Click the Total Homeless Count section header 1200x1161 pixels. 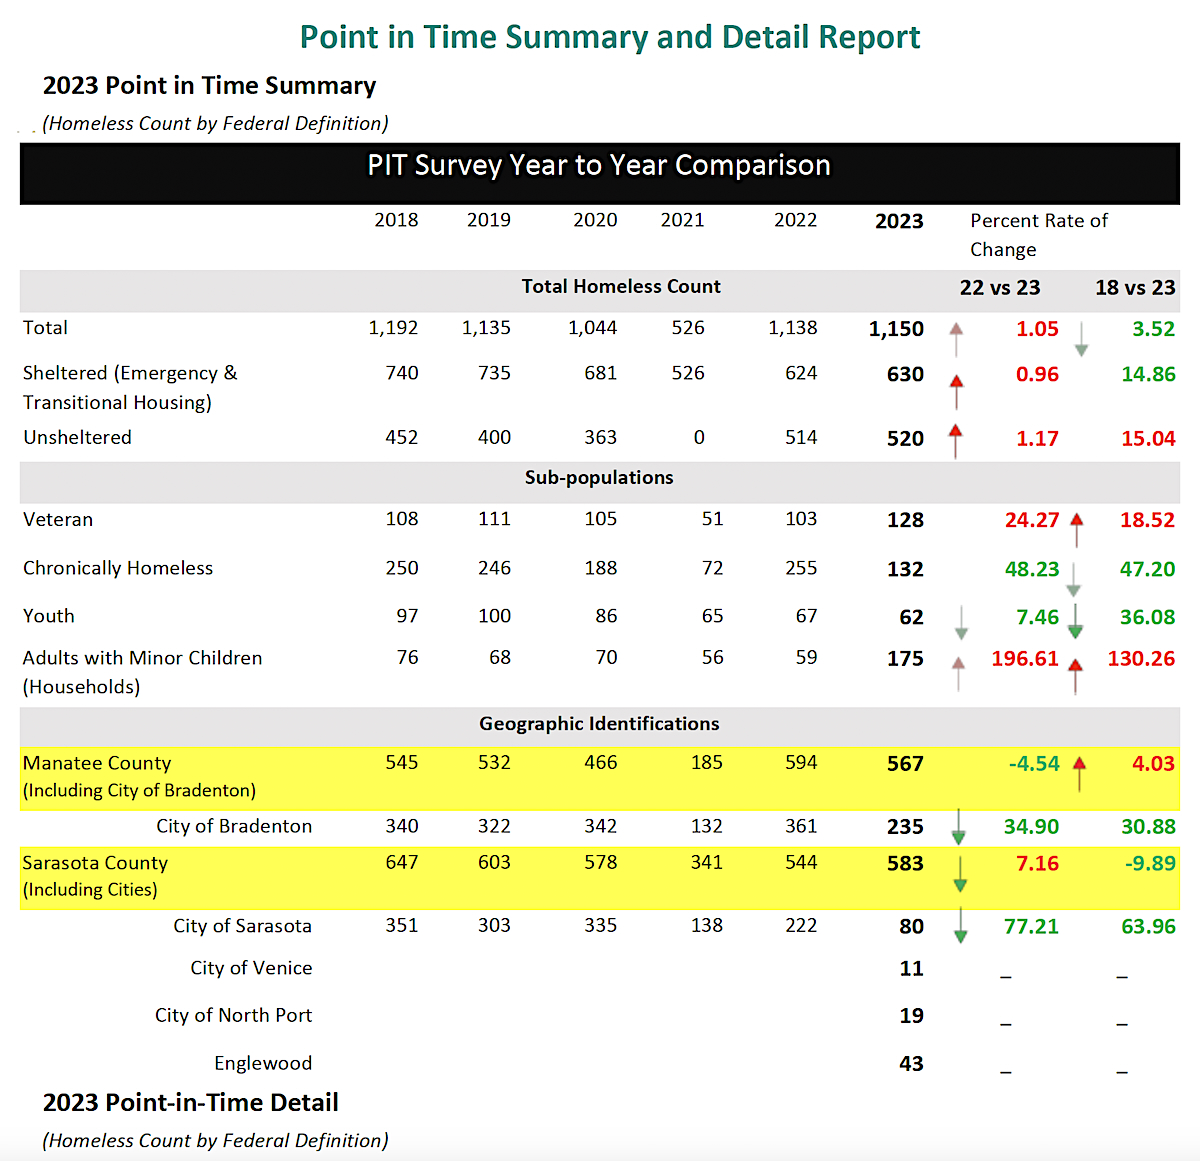pyautogui.click(x=620, y=287)
